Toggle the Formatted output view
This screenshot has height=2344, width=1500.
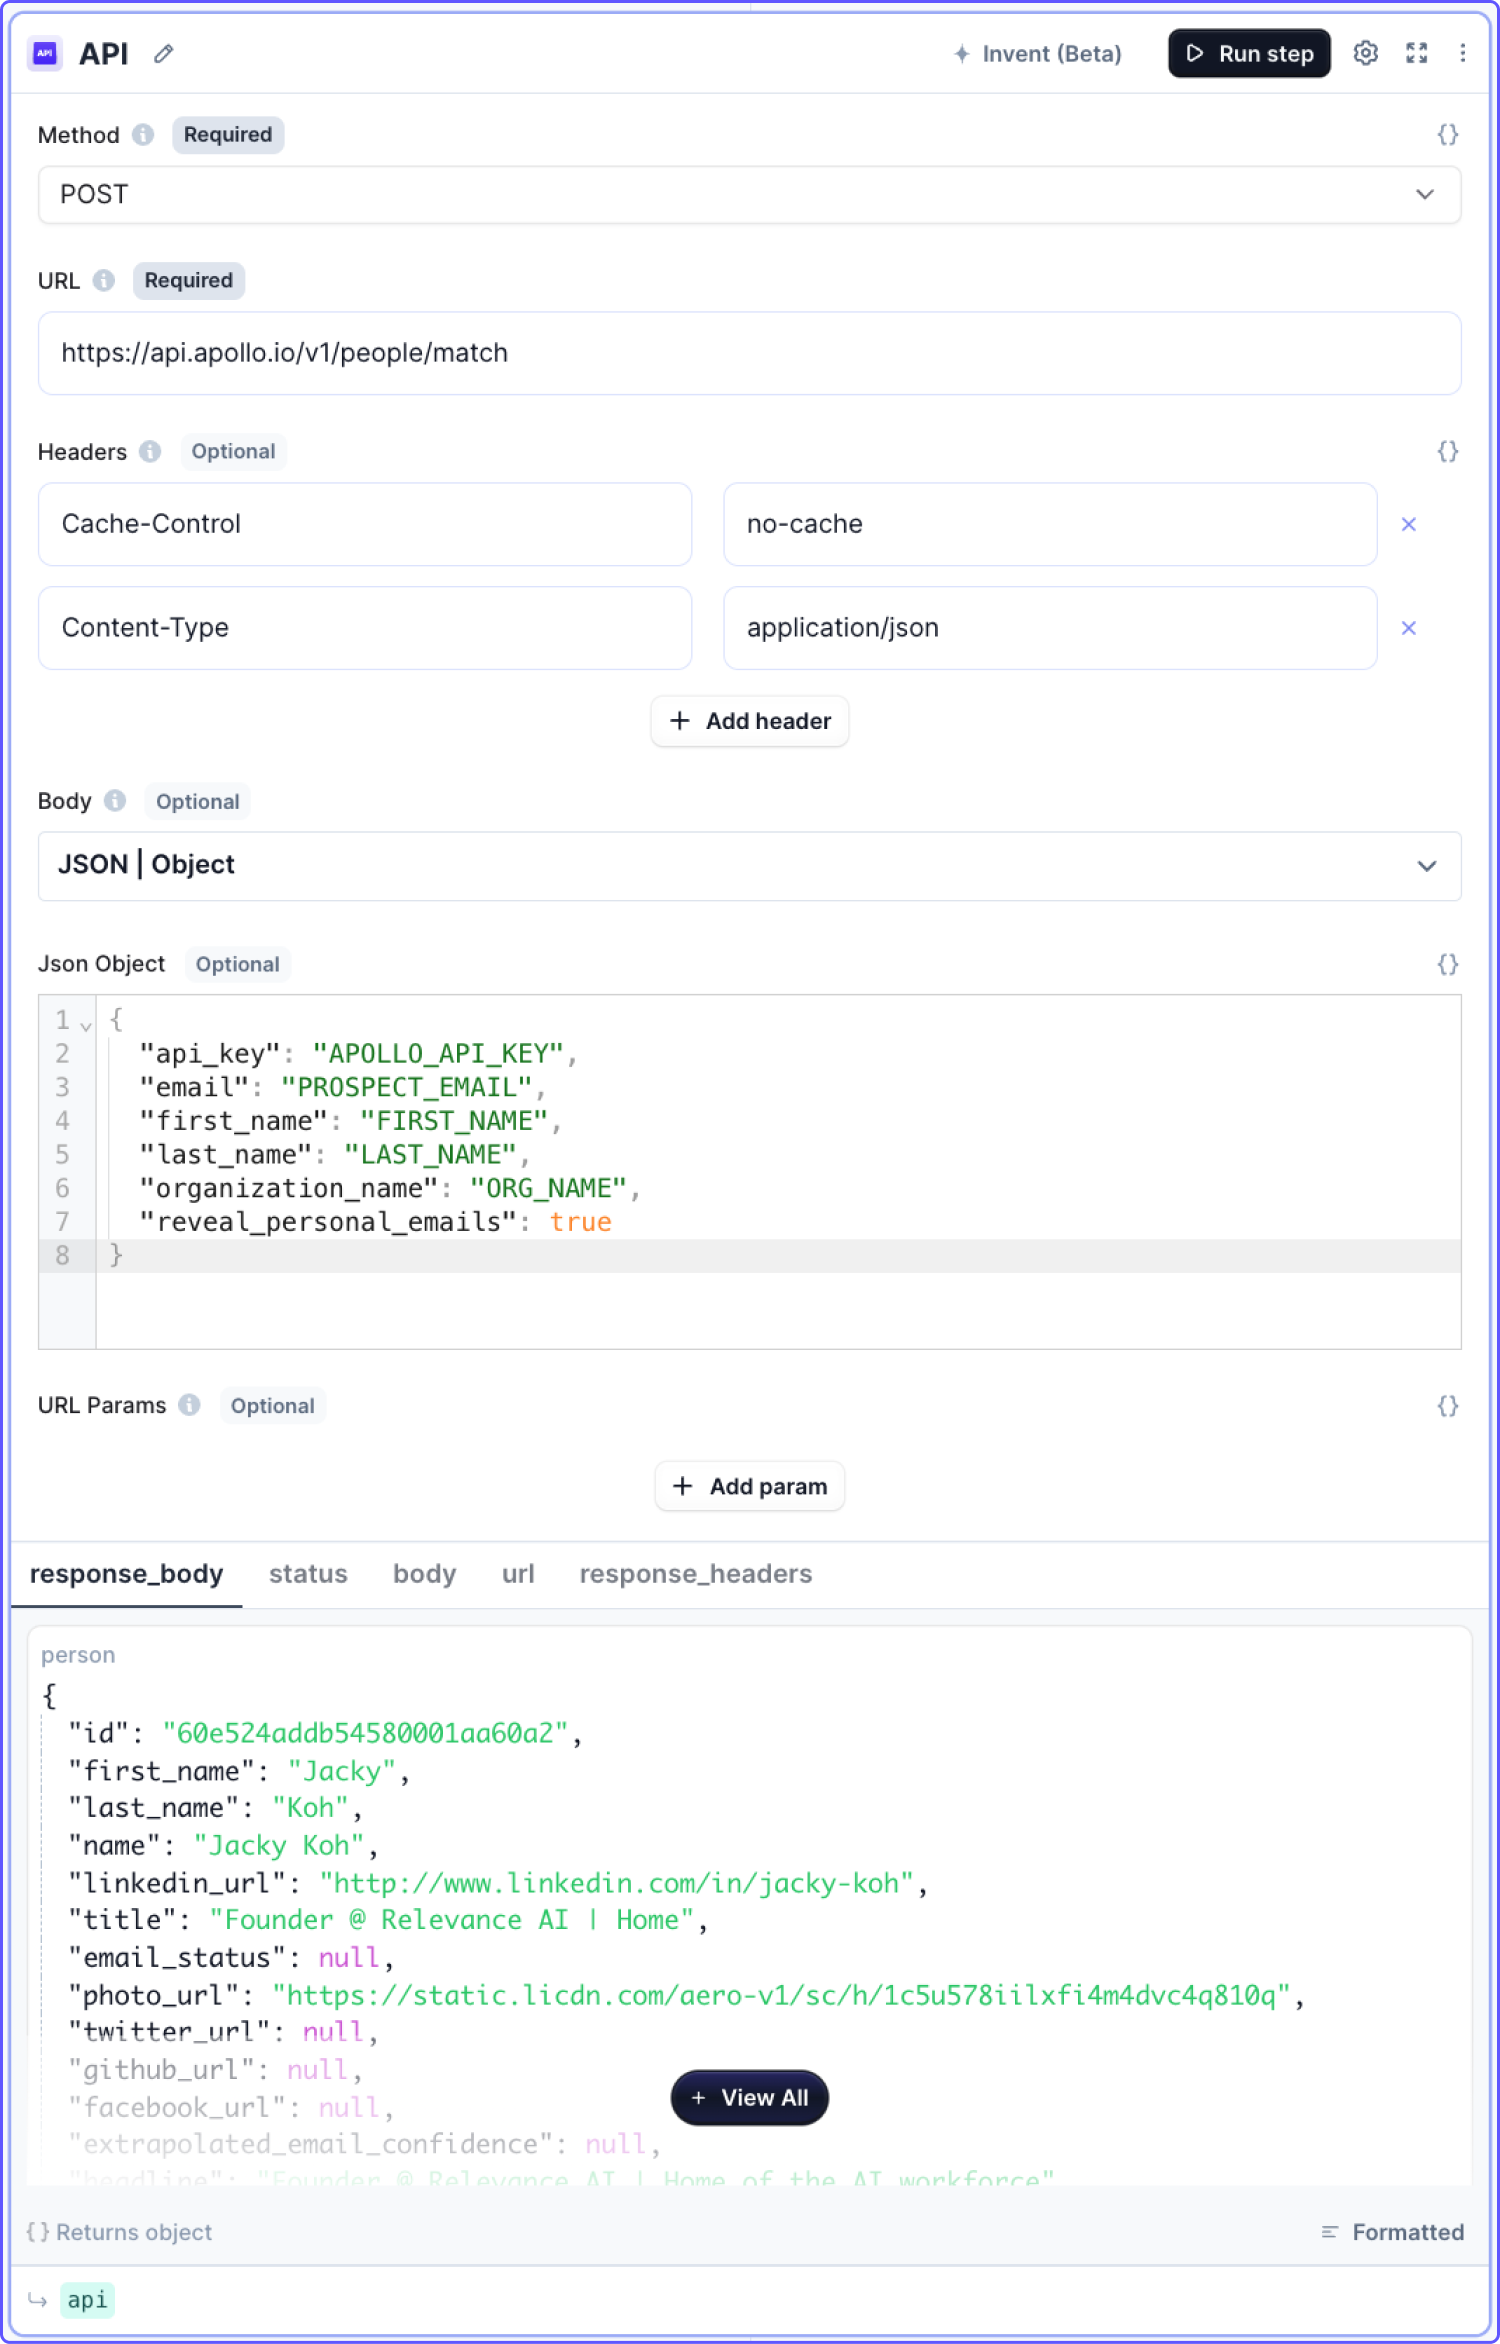(1393, 2232)
